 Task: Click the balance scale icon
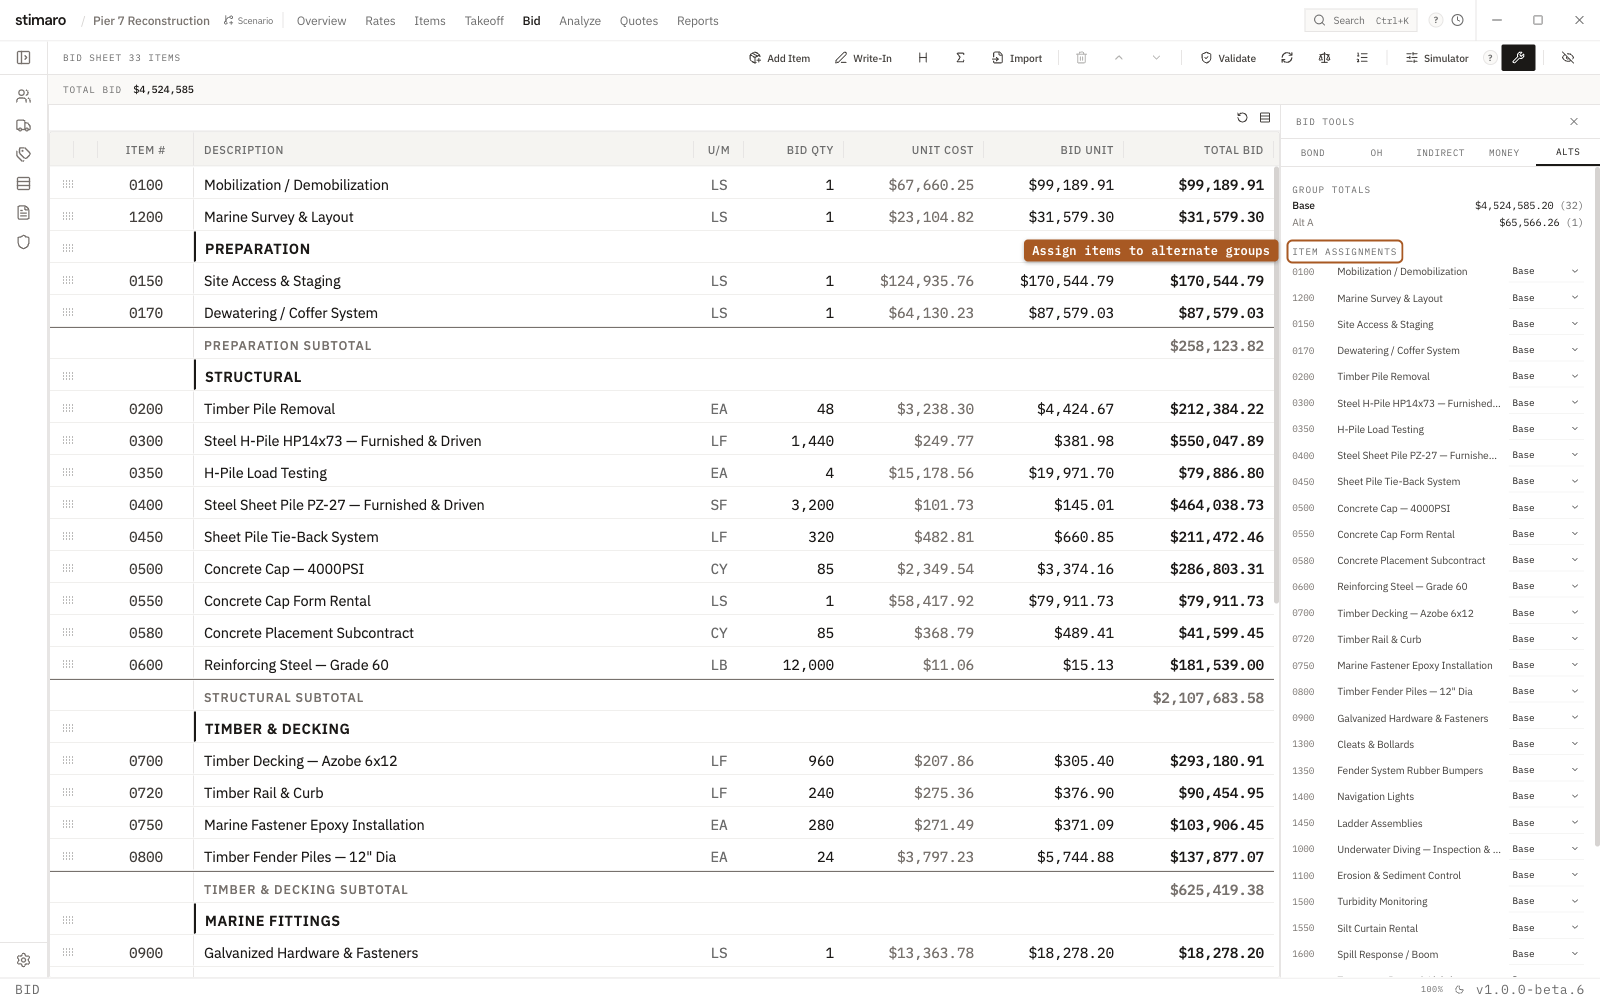(x=1324, y=58)
